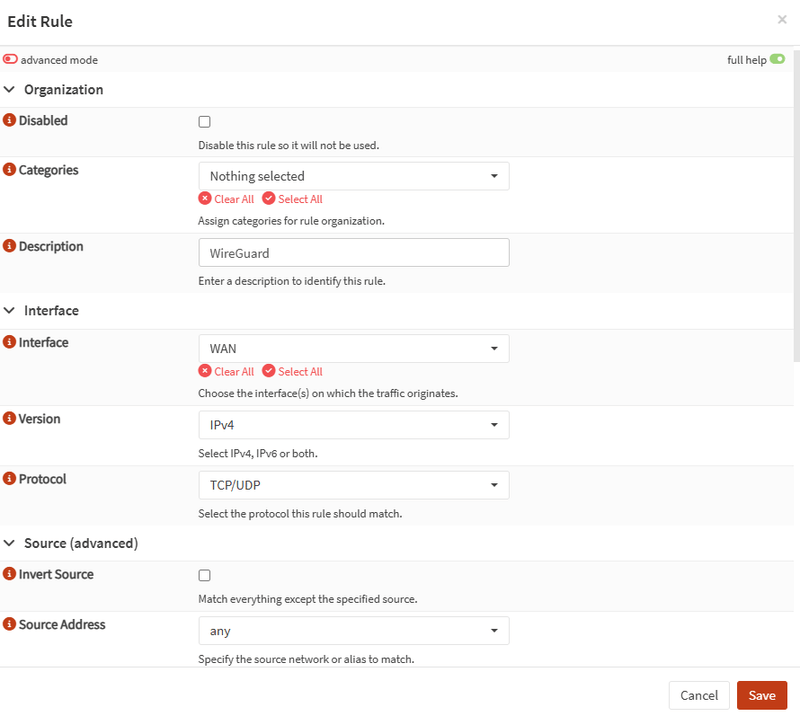Click the info icon beside Interface field

click(x=9, y=341)
